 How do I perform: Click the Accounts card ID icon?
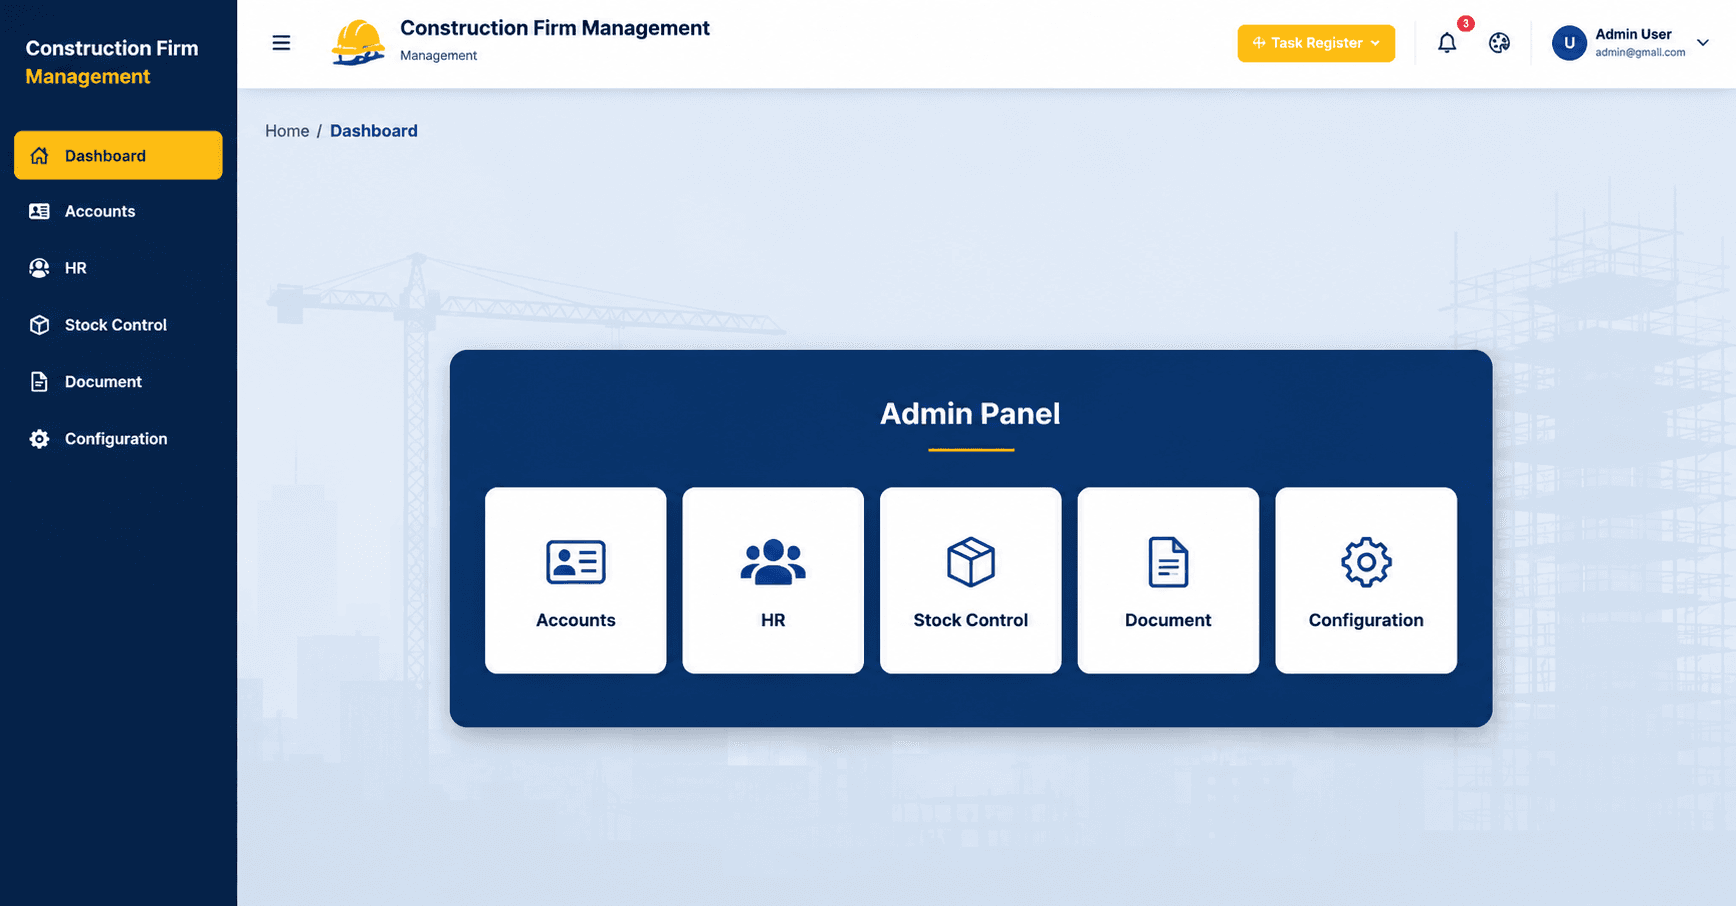pos(576,562)
